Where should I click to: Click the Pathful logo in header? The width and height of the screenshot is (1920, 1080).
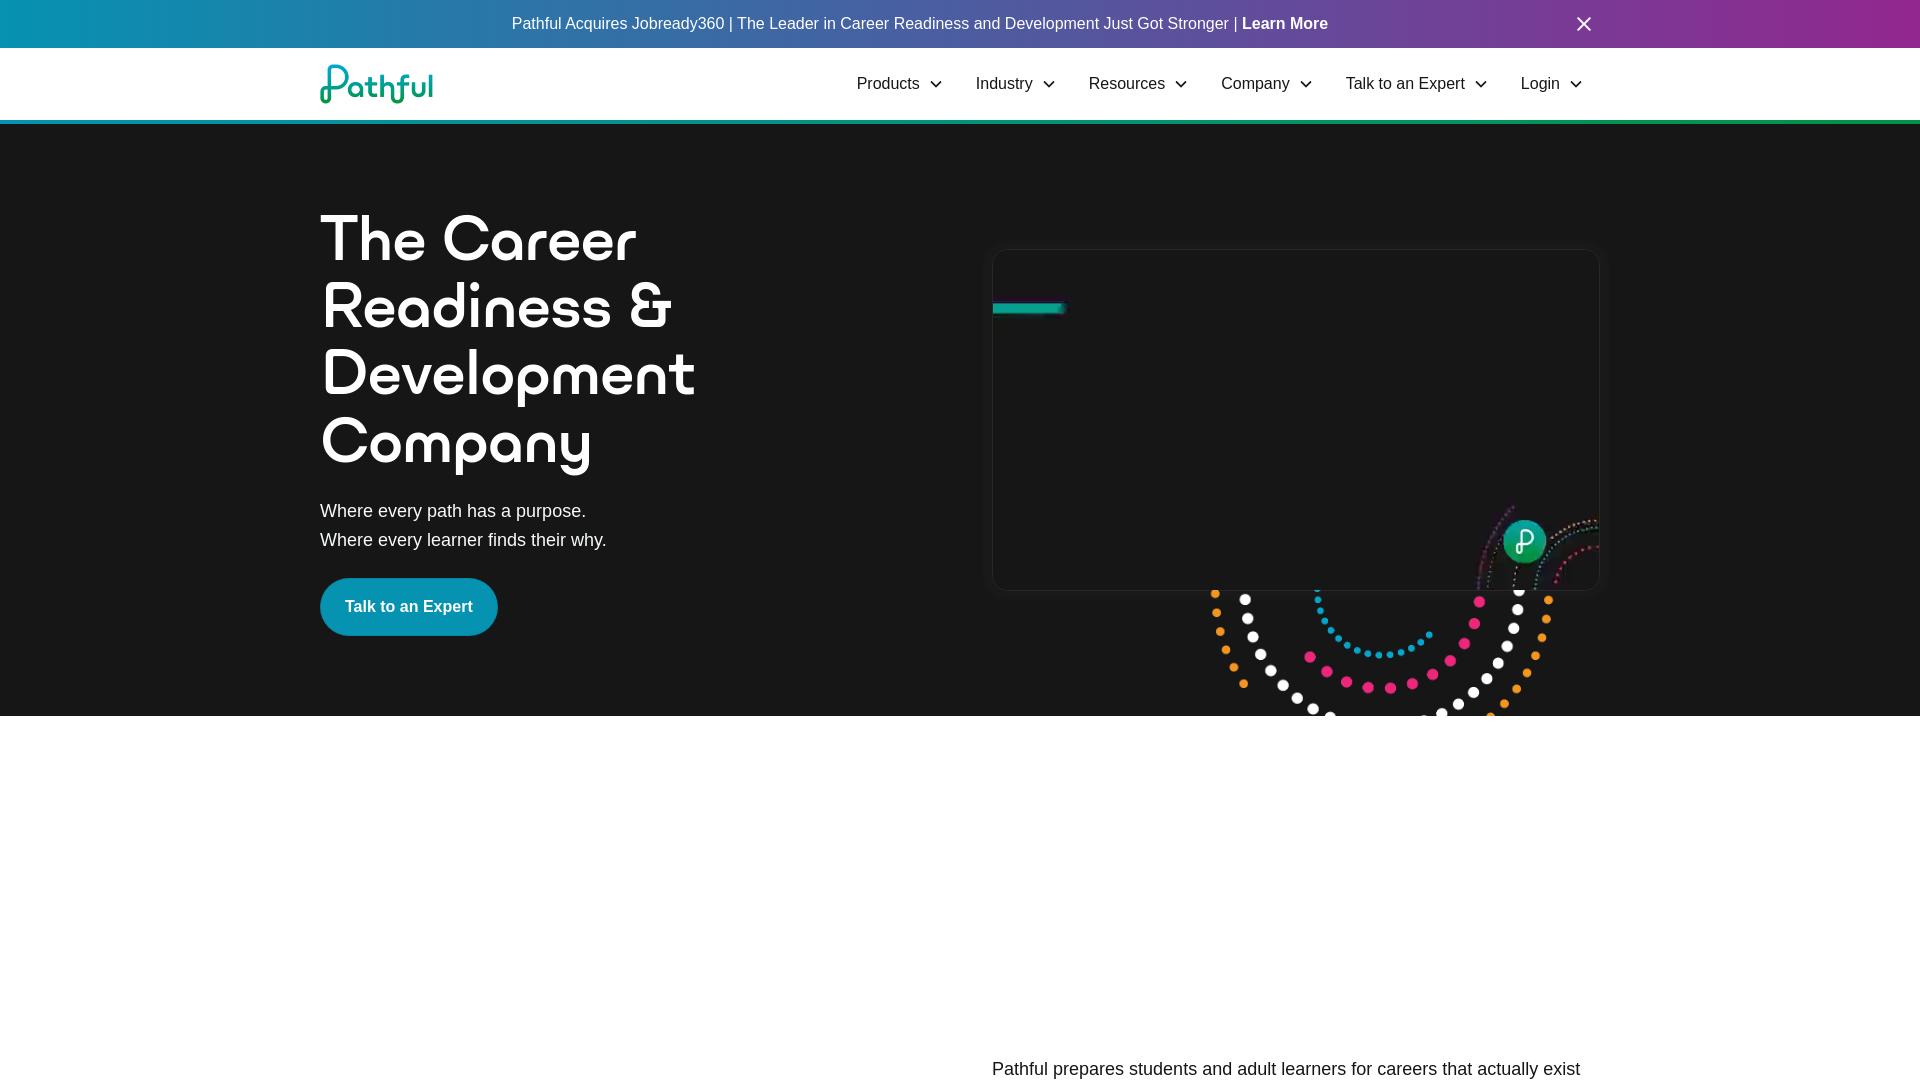[376, 84]
